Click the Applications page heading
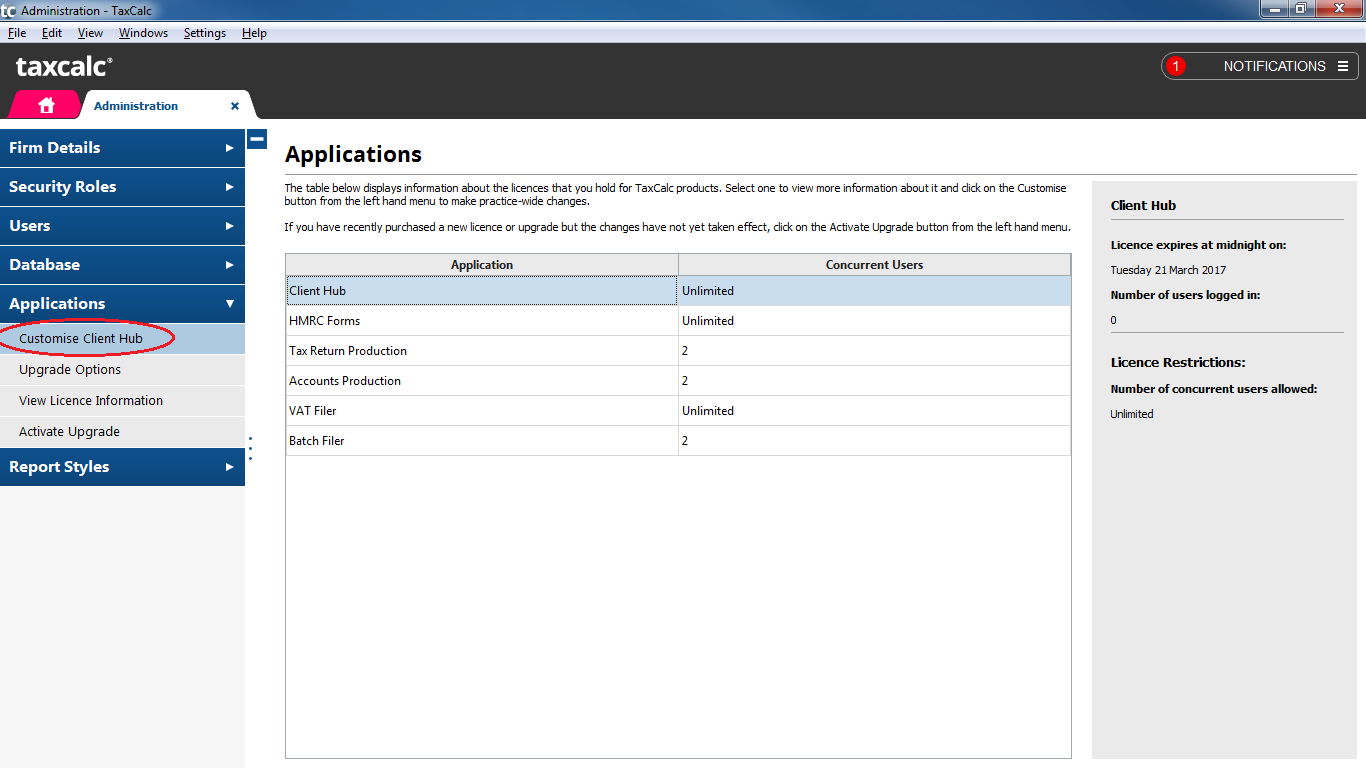 click(353, 154)
